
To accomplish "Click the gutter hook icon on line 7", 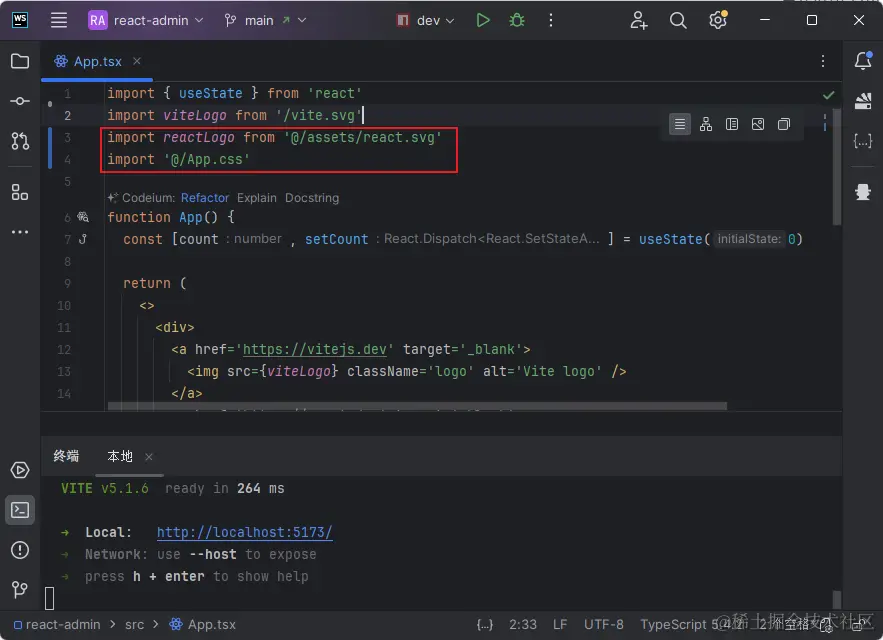I will (83, 239).
